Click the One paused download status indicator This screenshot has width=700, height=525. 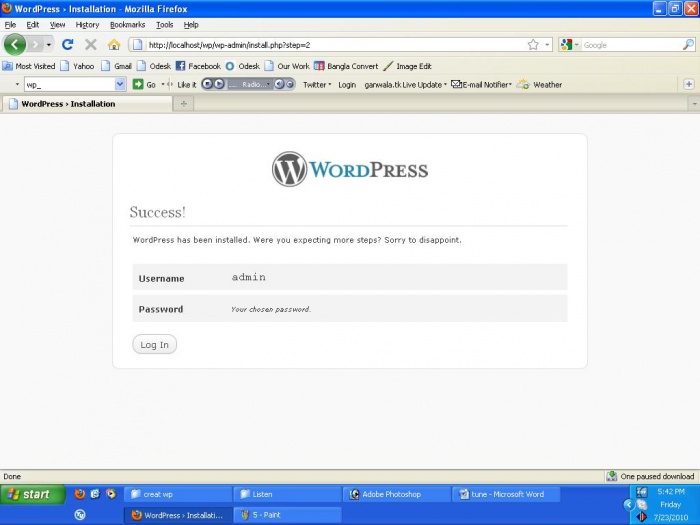(651, 476)
